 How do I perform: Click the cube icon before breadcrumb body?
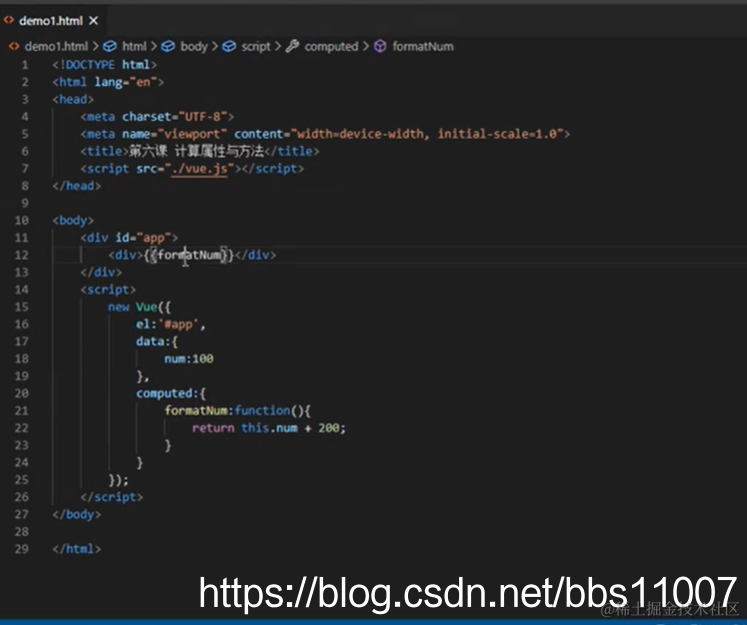168,47
